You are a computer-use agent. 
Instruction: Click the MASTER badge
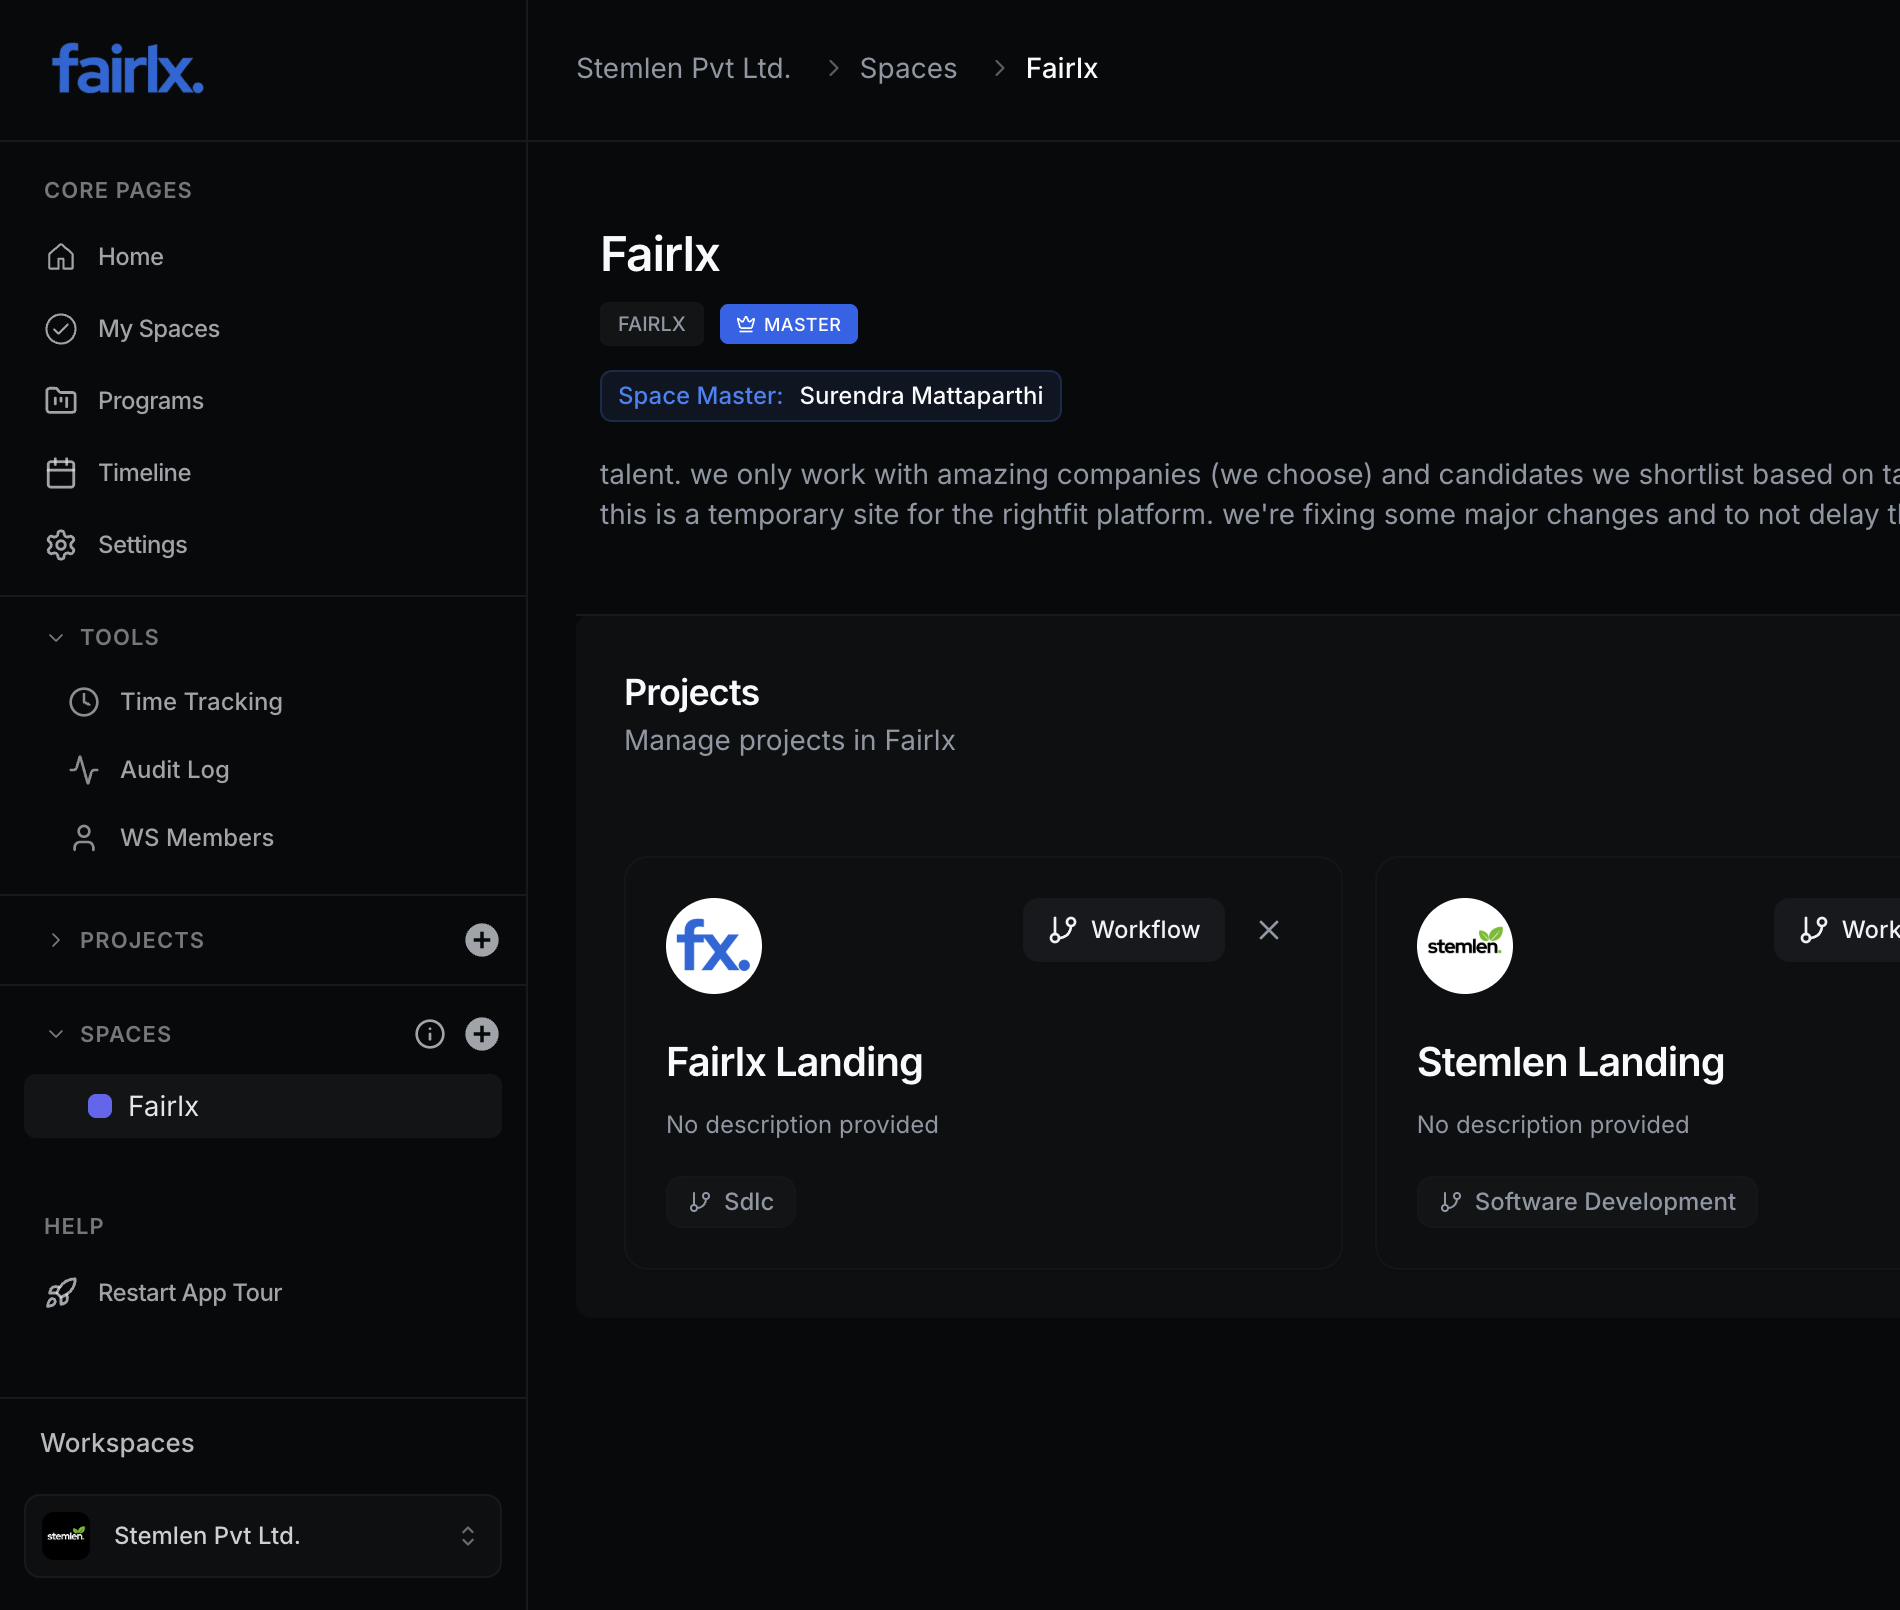[x=789, y=324]
